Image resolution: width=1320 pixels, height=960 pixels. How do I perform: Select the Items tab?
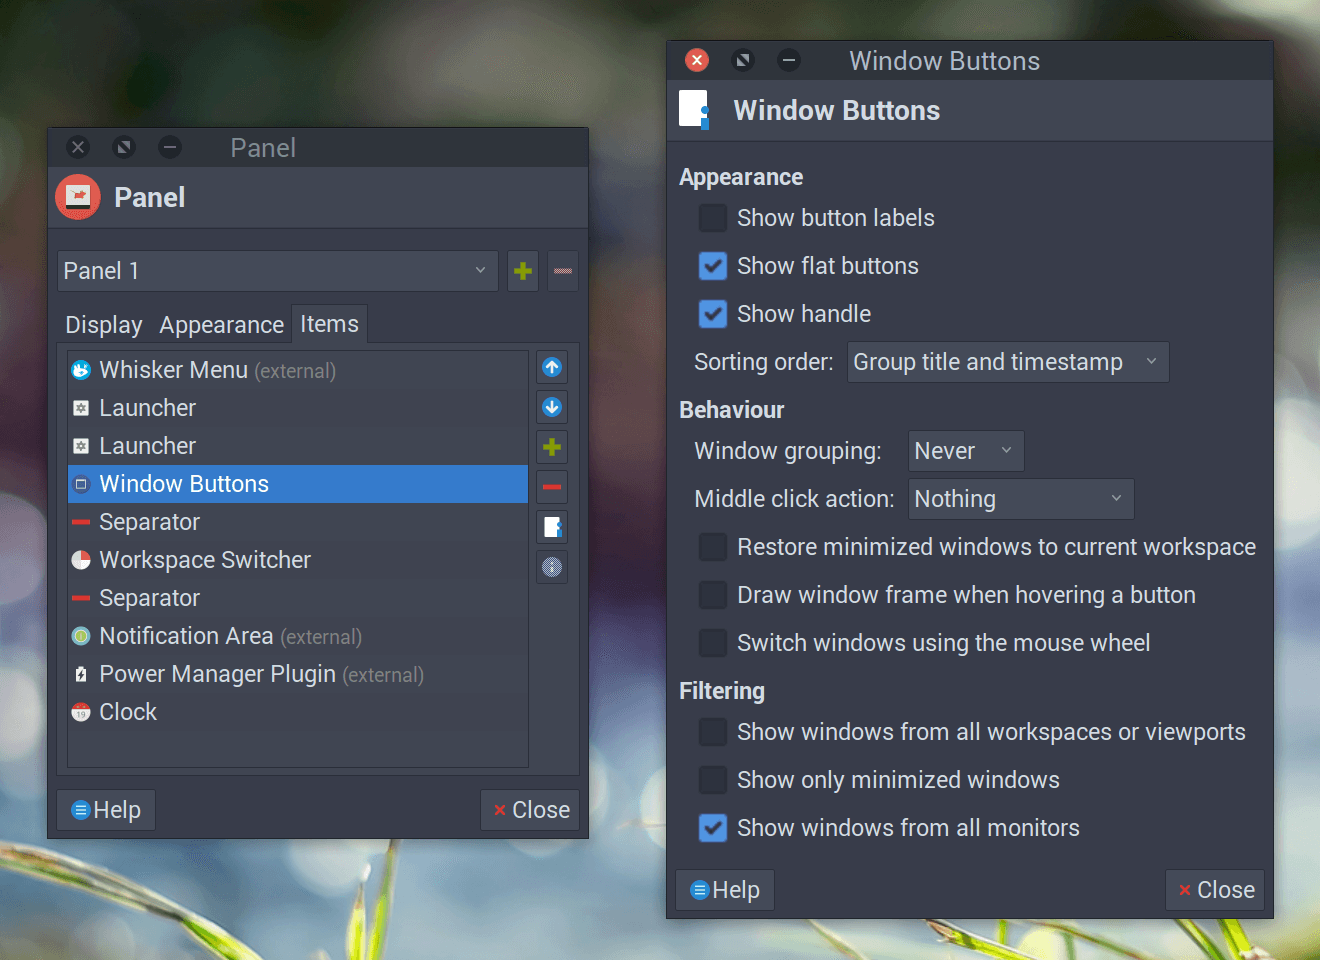tap(329, 324)
